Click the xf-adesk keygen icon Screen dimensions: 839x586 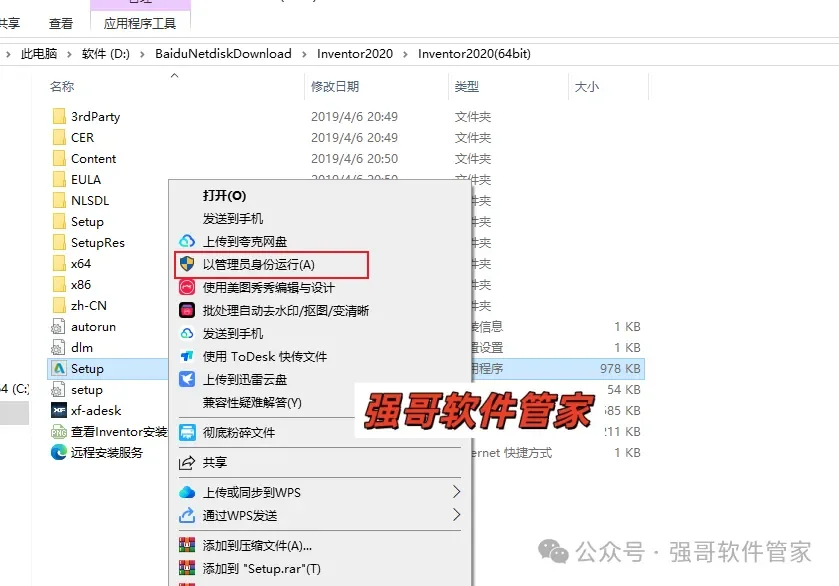coord(58,410)
